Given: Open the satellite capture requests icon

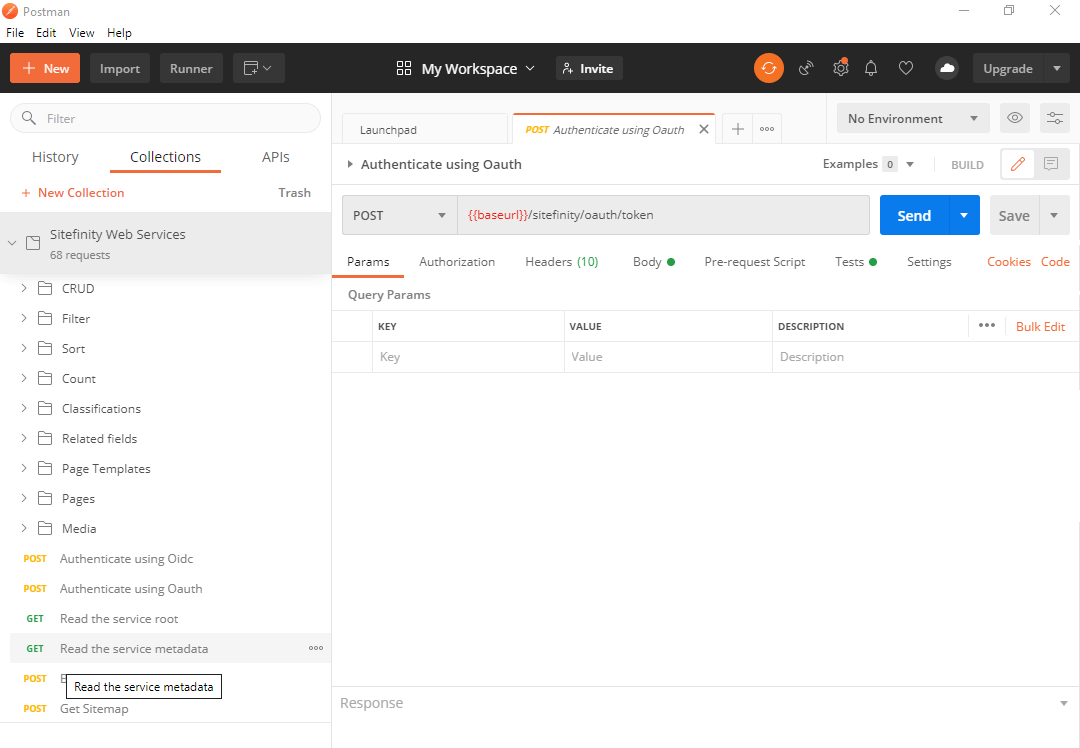Looking at the screenshot, I should point(806,68).
